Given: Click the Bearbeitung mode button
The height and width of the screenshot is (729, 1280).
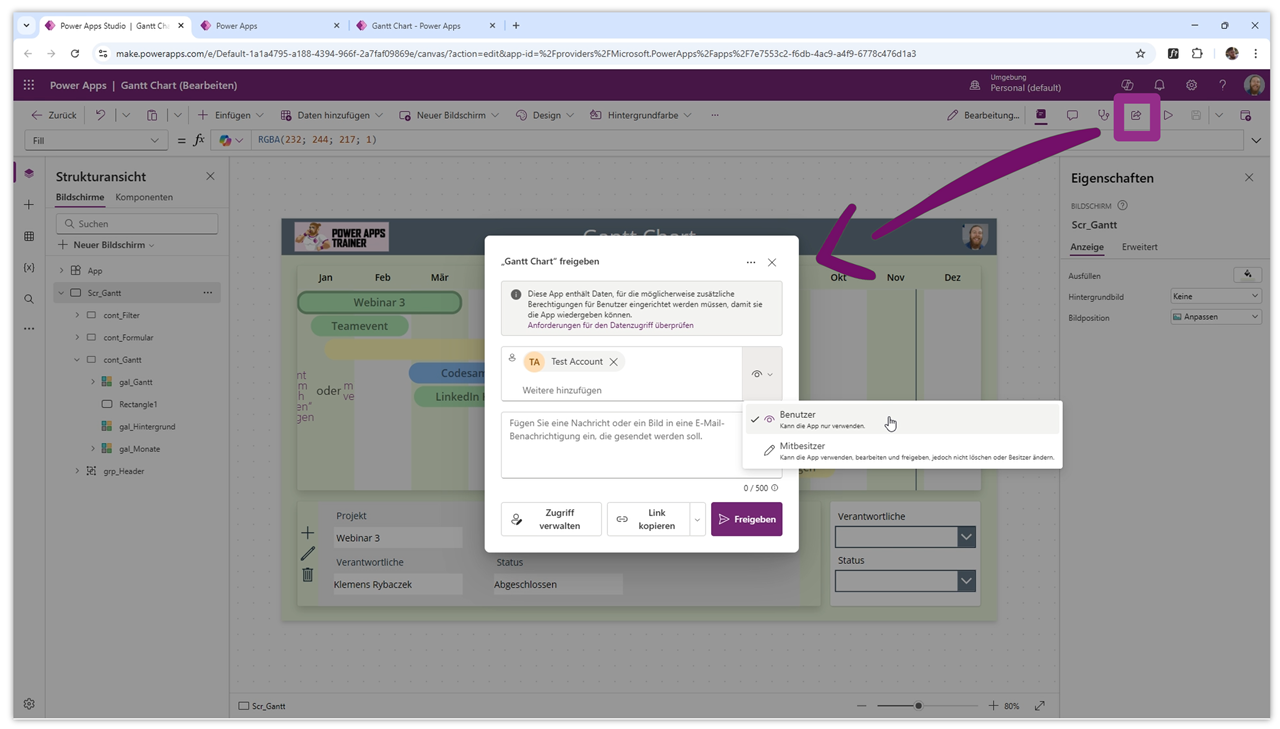Looking at the screenshot, I should click(x=983, y=115).
